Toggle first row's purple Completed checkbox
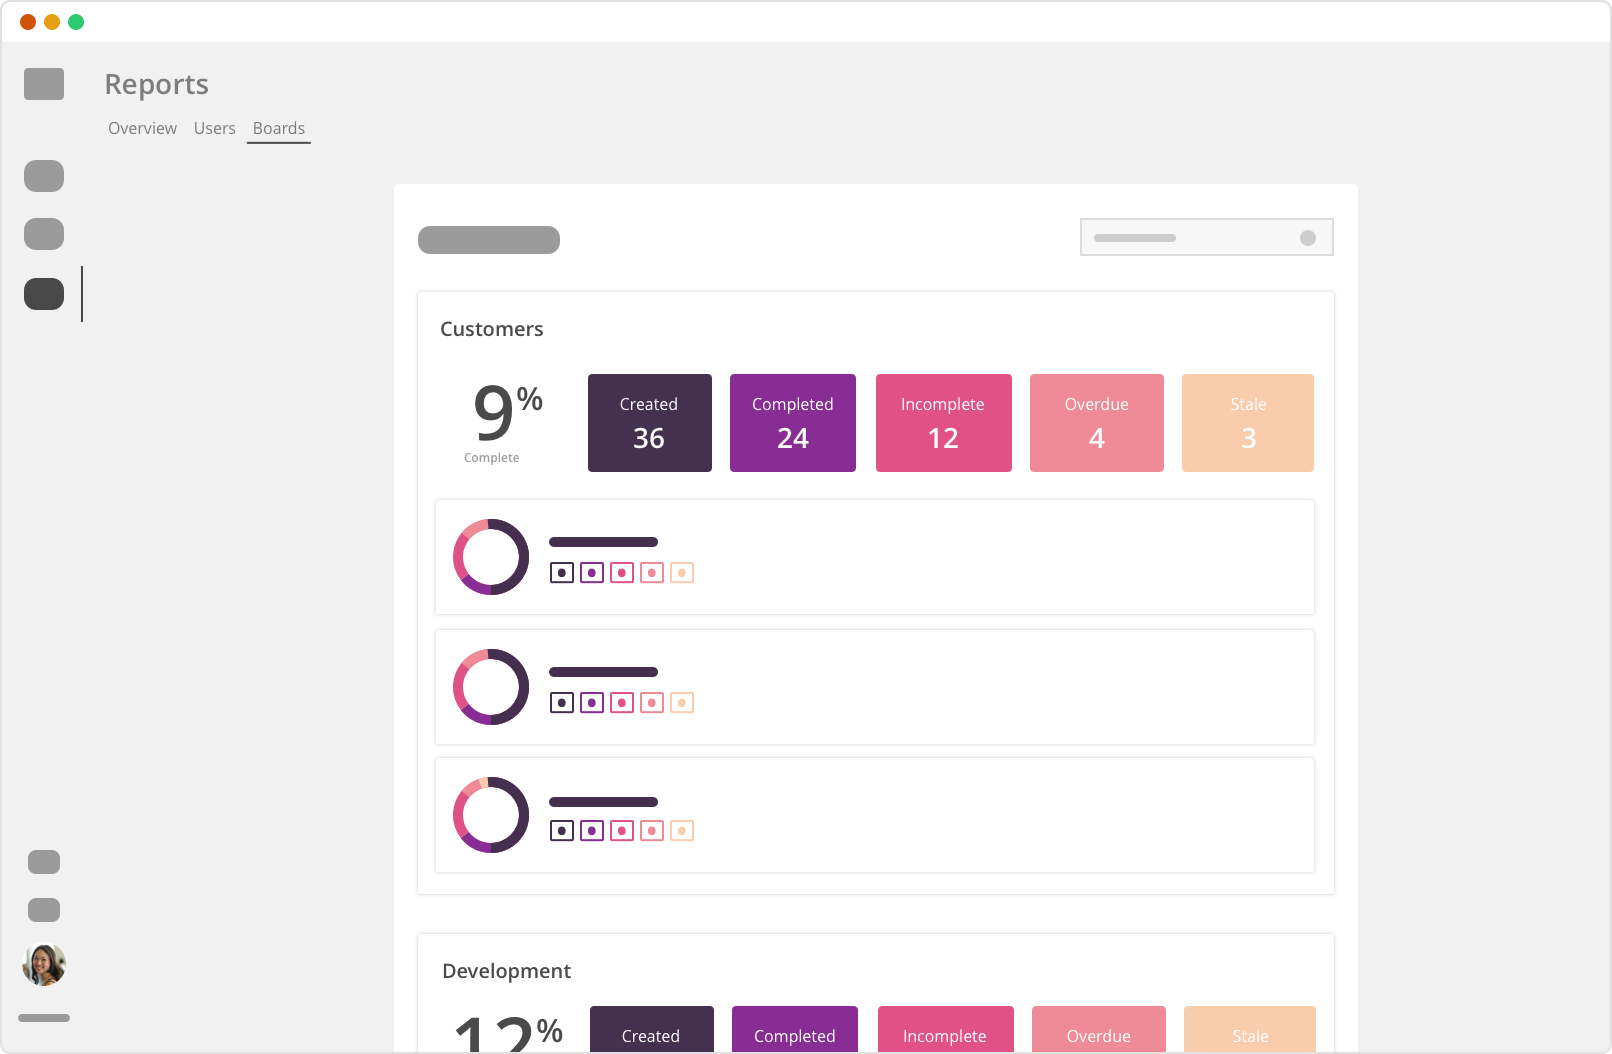 click(x=592, y=573)
